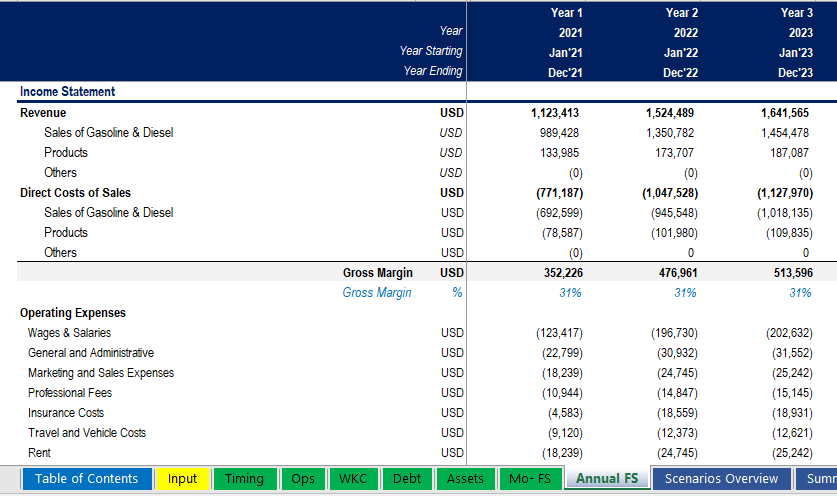Select the Jan'21 year starting cell

[x=565, y=53]
